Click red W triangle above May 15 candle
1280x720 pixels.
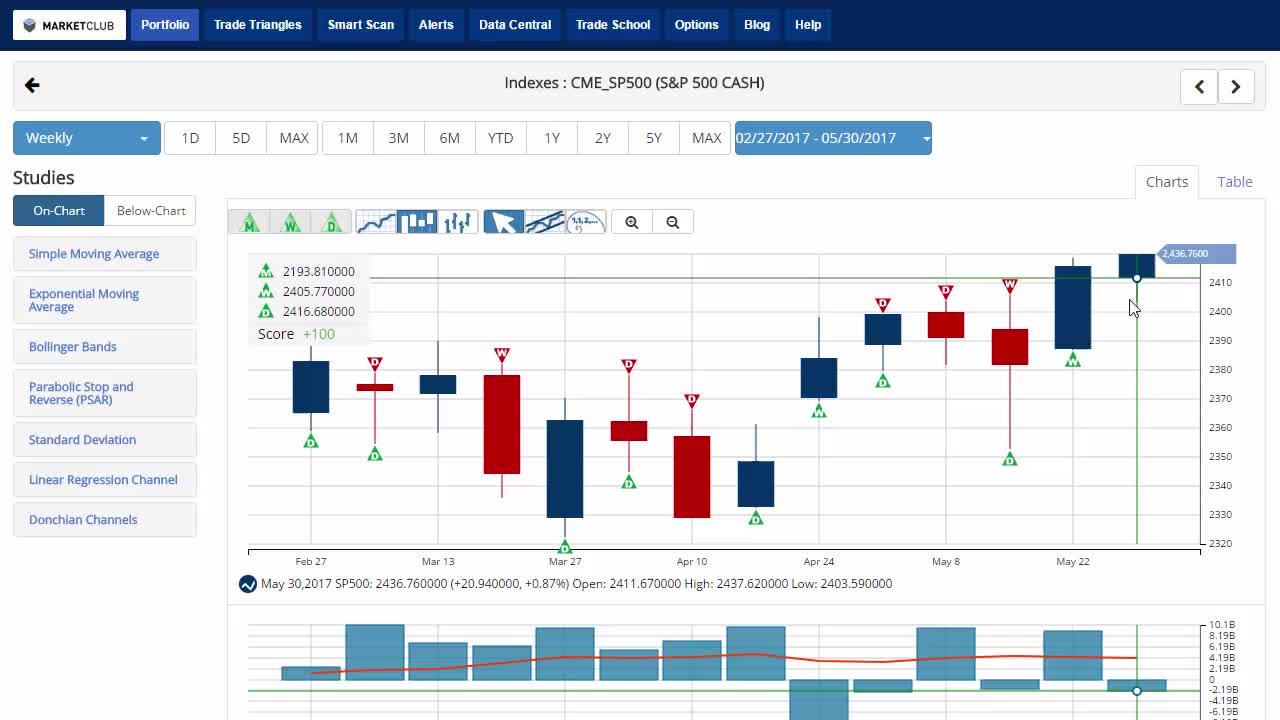click(x=1010, y=286)
